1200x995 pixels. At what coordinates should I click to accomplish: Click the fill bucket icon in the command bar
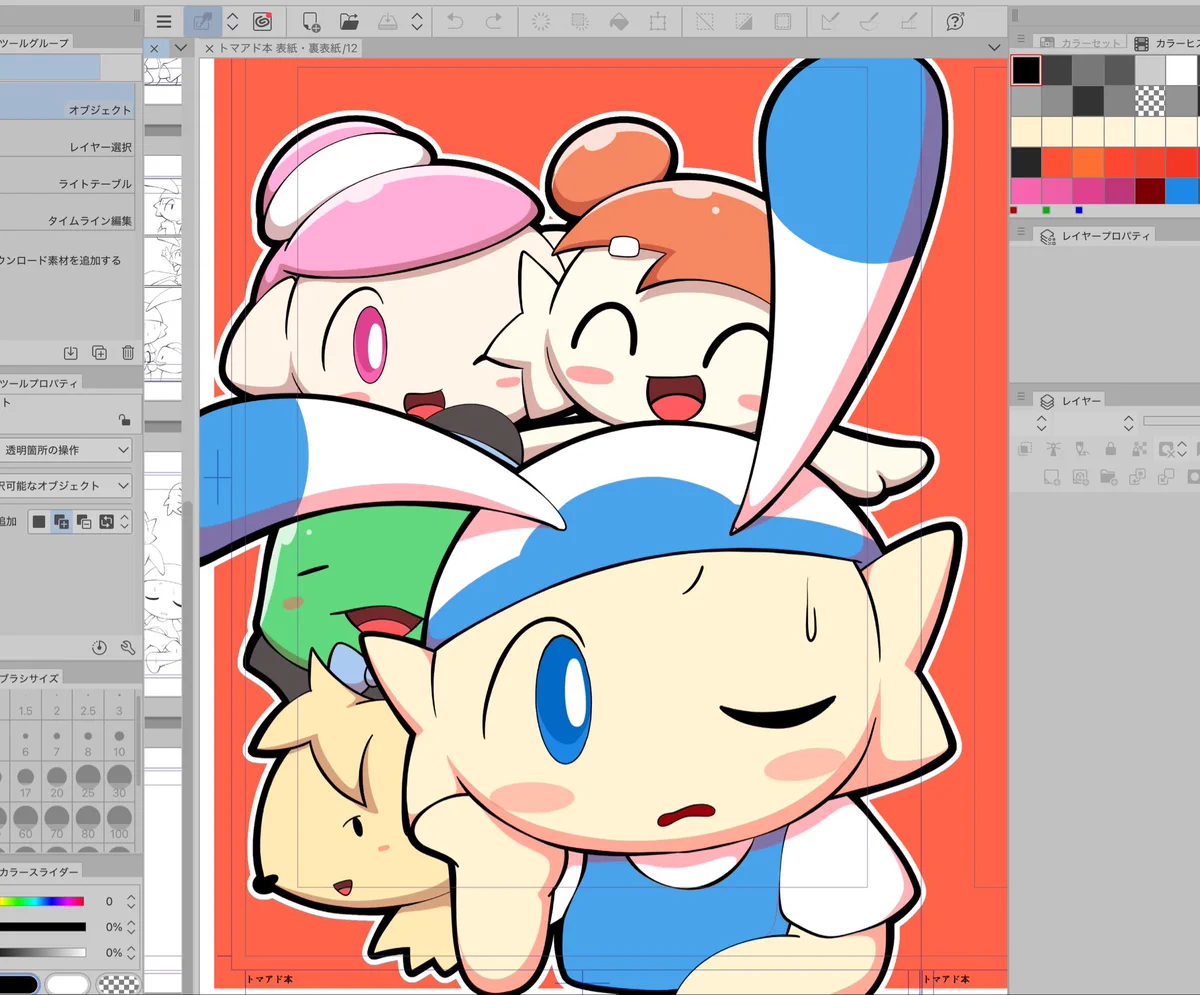(x=618, y=21)
